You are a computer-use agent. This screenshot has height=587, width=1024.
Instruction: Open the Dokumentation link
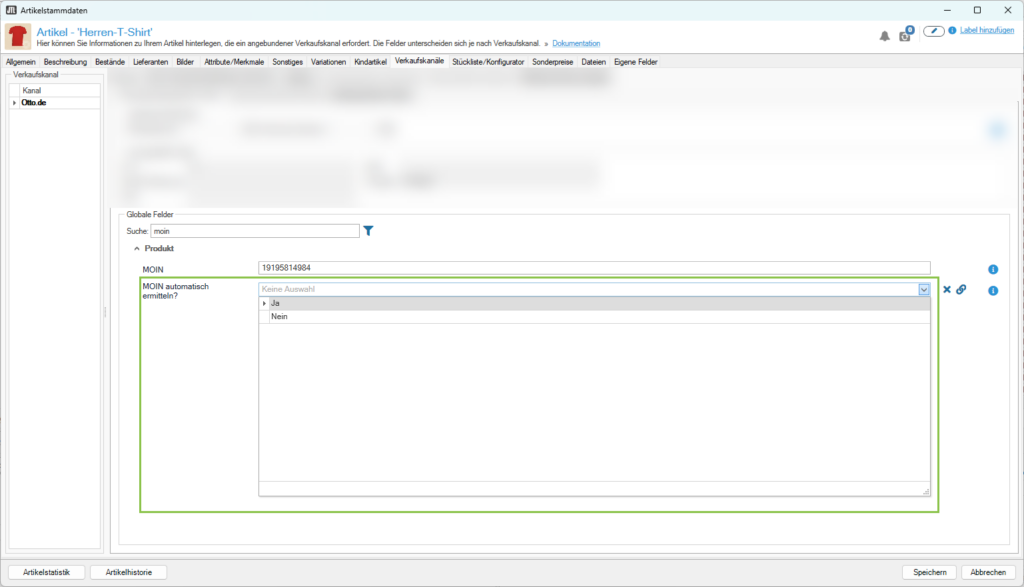576,44
